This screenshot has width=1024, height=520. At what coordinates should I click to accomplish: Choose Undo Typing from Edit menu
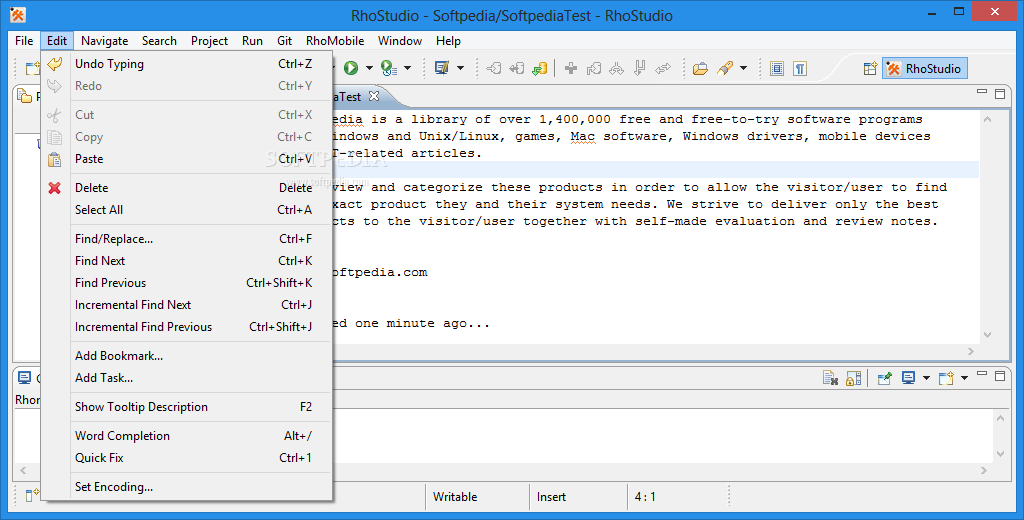[x=187, y=64]
